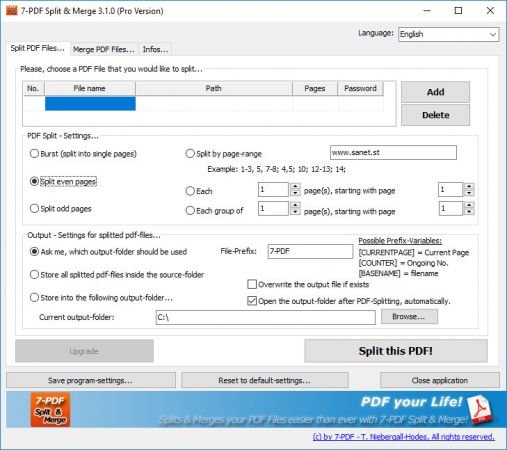The width and height of the screenshot is (507, 450).
Task: Click the Password column header
Action: click(360, 89)
